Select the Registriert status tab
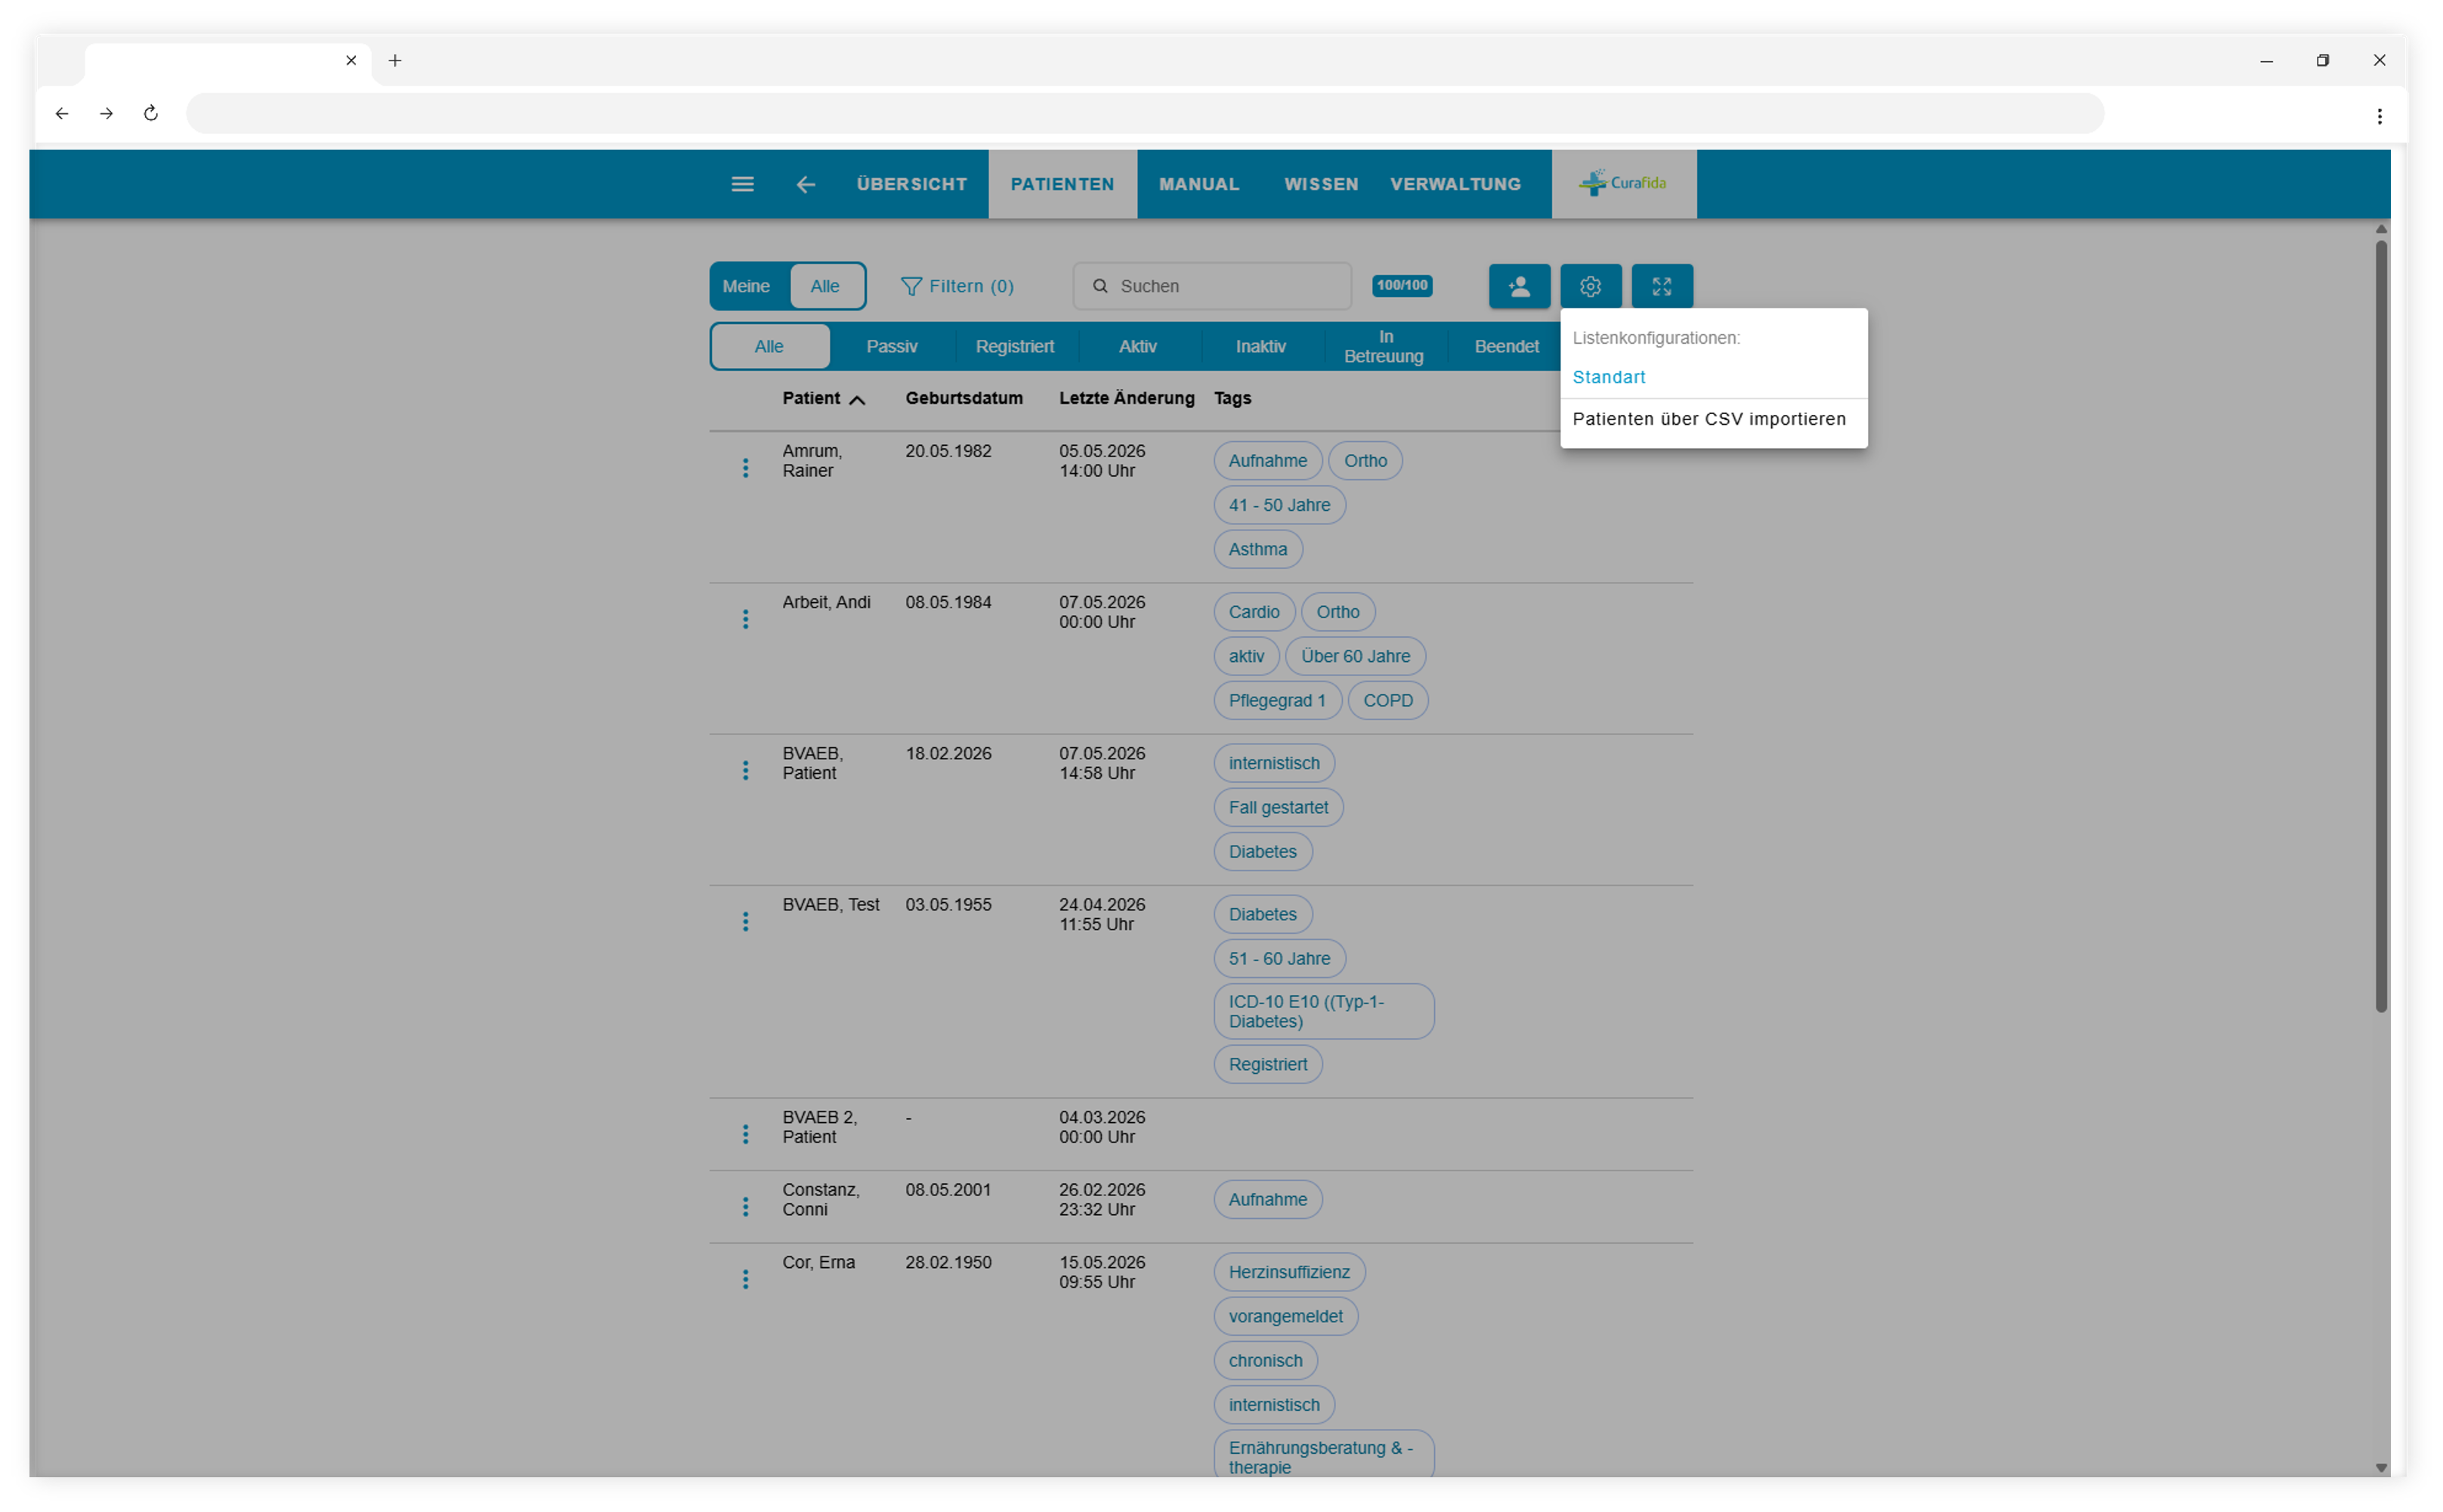Screen dimensions: 2443x1512 click(1014, 346)
